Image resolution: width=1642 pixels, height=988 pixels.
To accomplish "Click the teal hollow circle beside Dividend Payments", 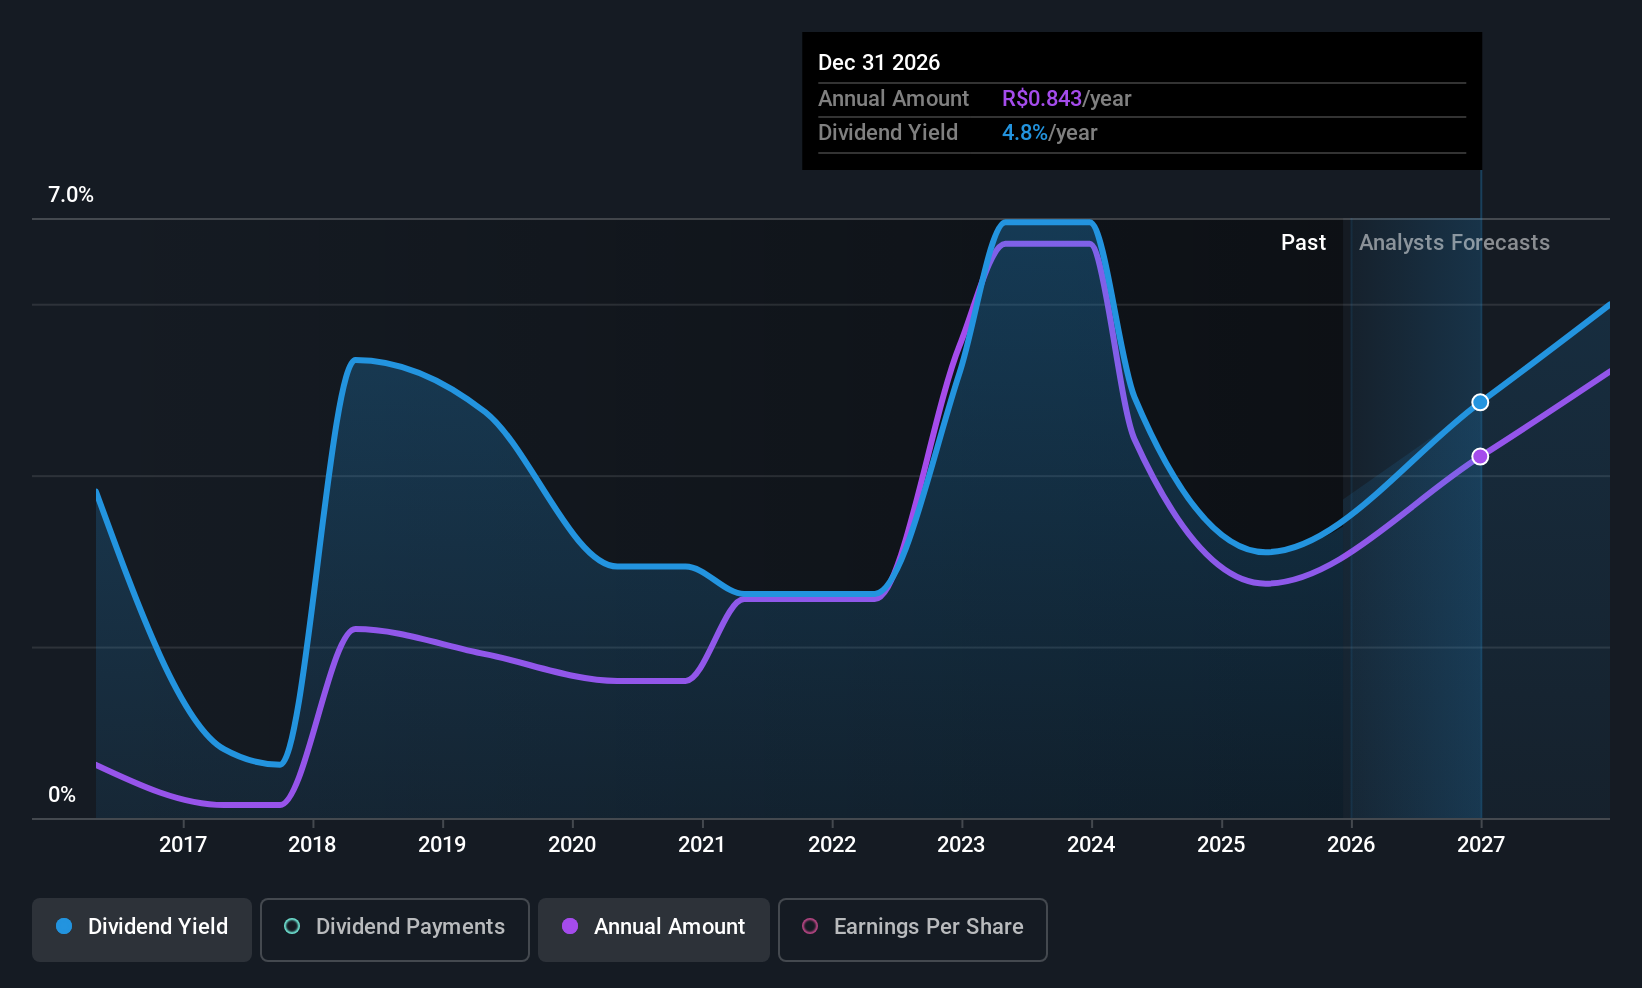I will (x=292, y=927).
